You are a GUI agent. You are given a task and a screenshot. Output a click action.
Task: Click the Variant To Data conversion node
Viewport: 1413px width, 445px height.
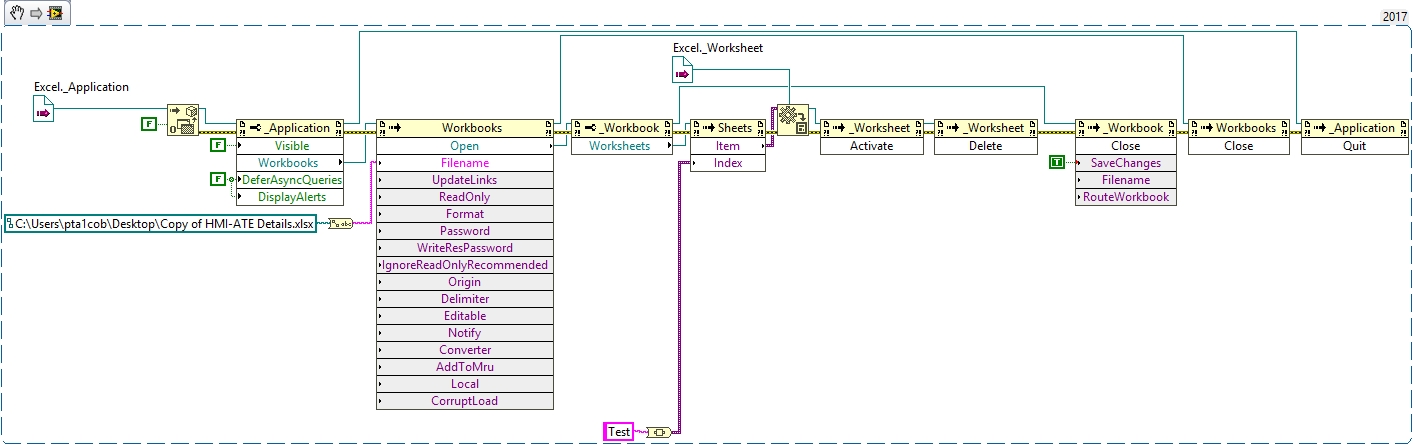(793, 120)
